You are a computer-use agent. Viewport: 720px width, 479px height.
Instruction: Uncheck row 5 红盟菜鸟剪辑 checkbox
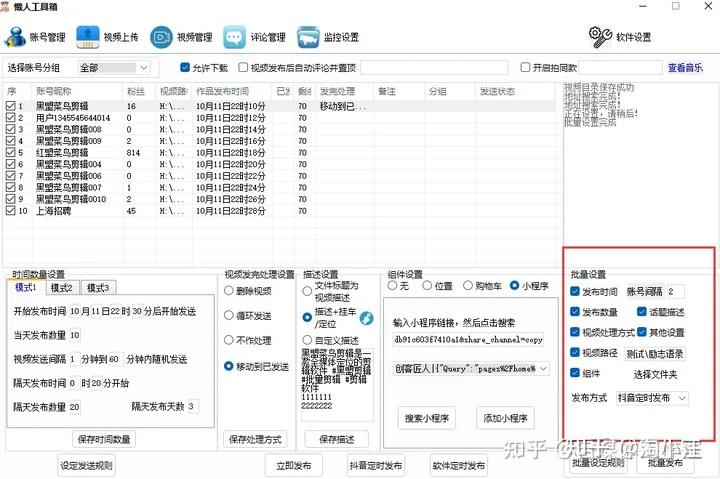pos(11,152)
